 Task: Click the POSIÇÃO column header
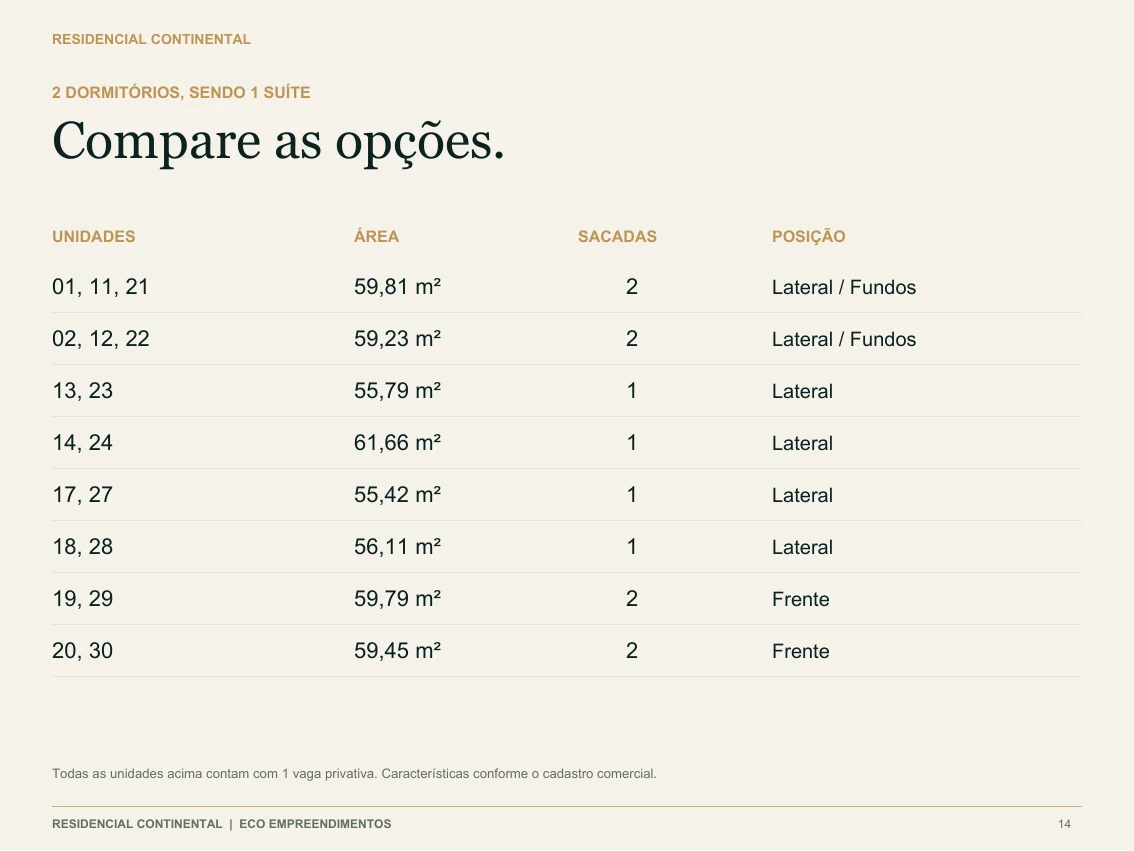[809, 236]
